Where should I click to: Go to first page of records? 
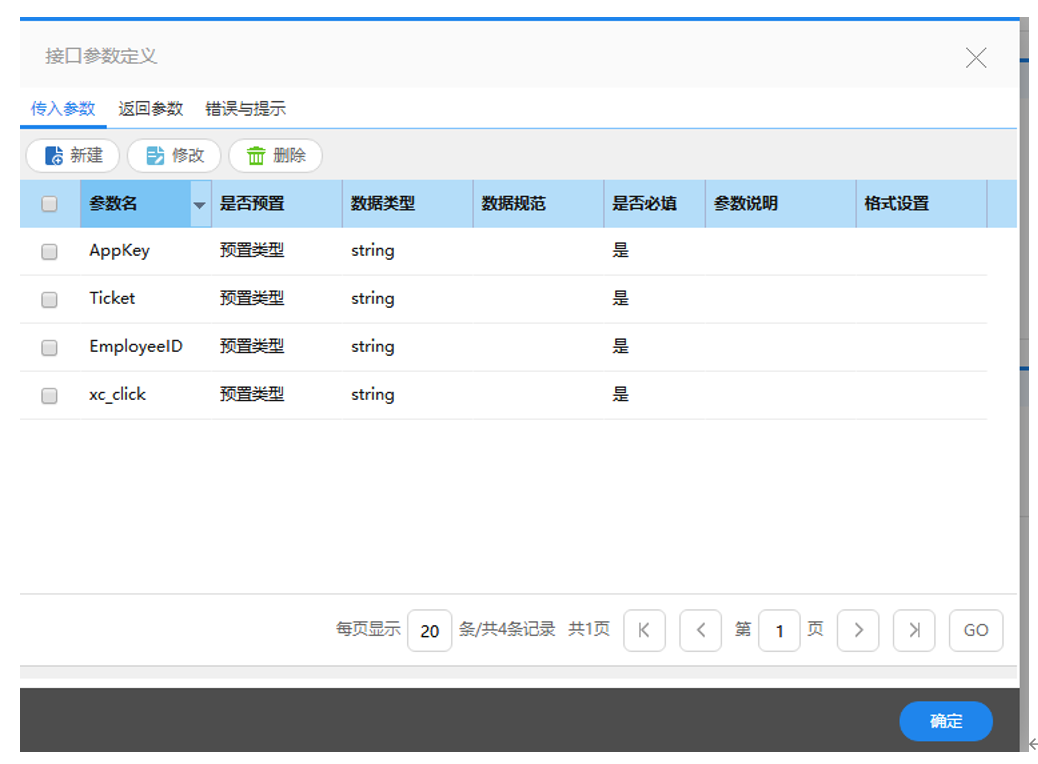644,630
